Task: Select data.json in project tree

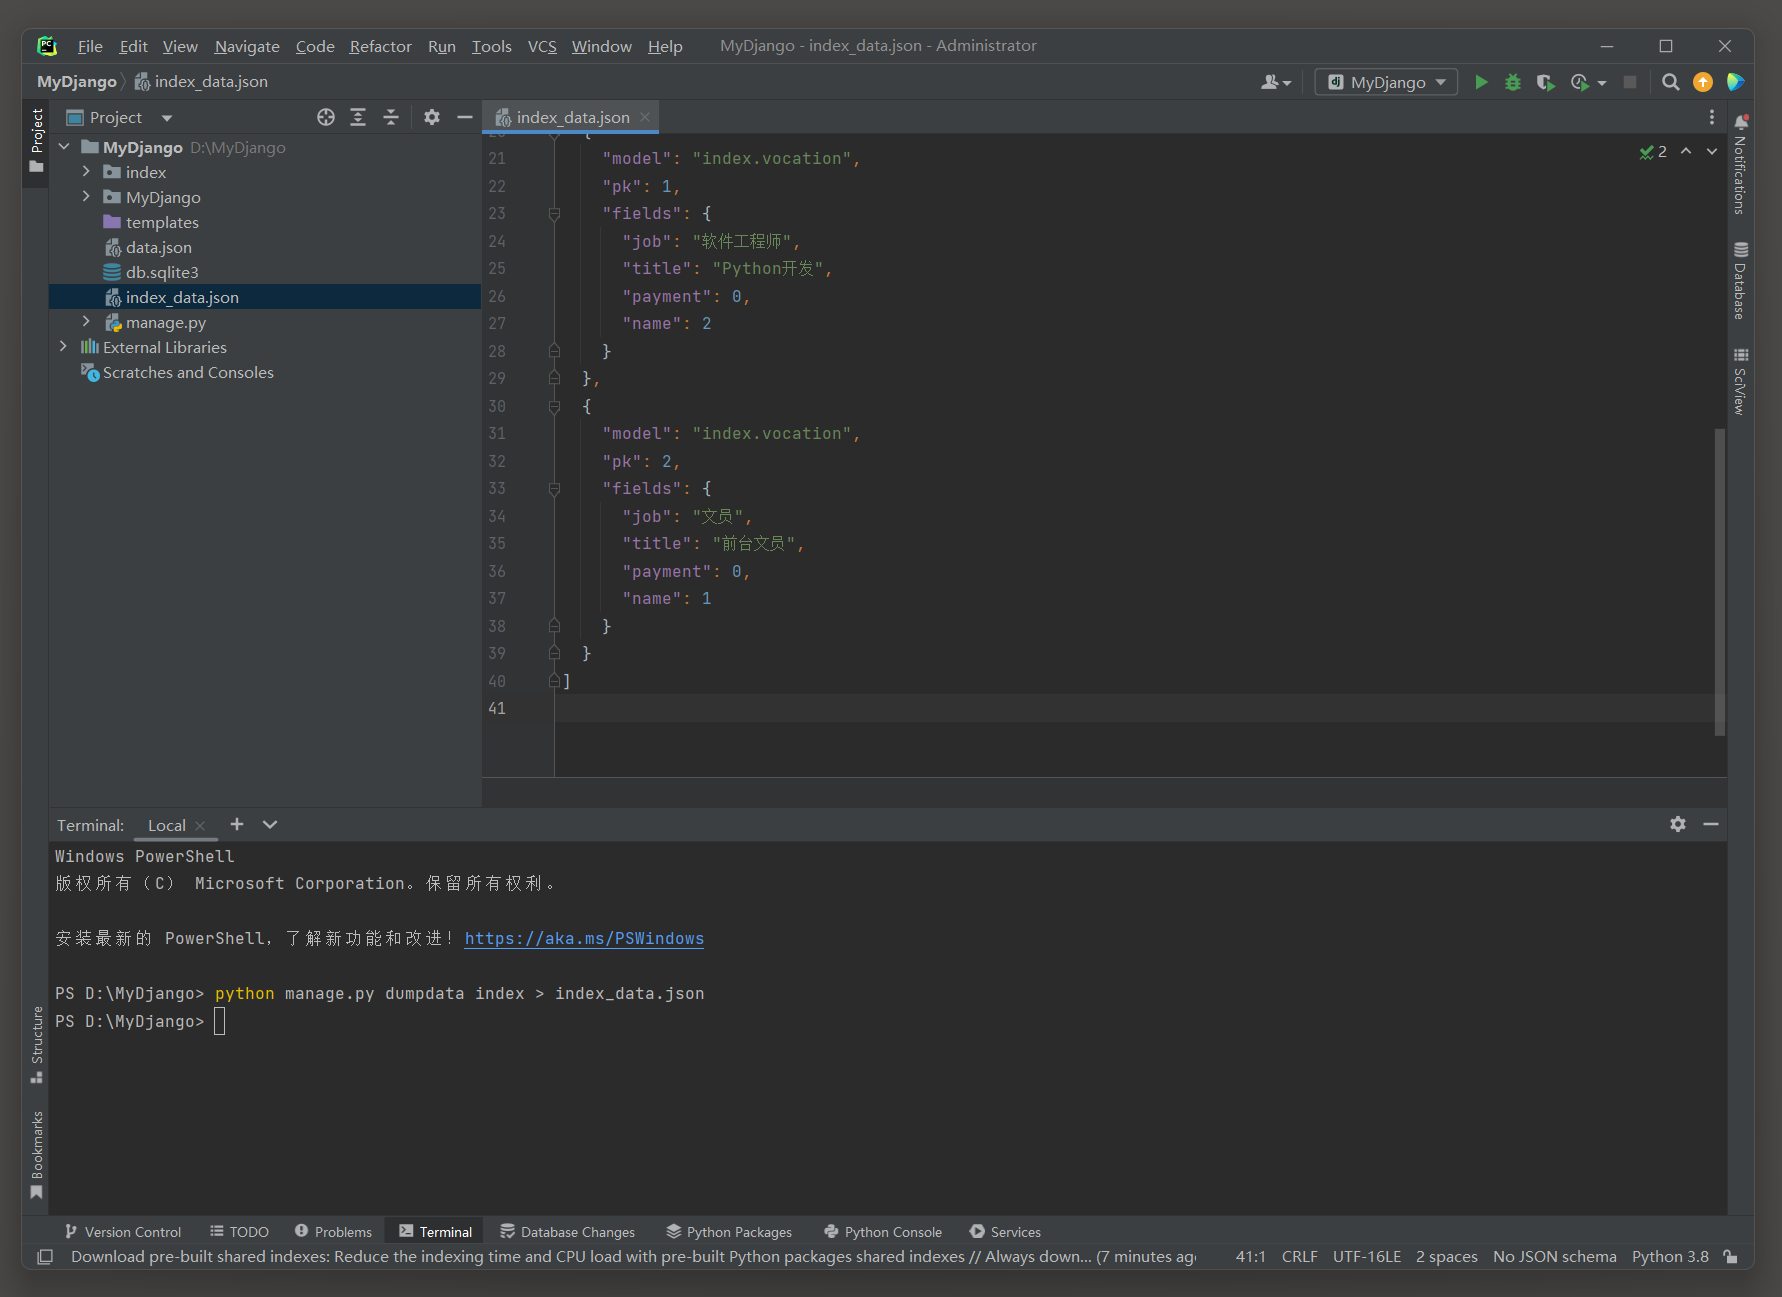Action: (158, 247)
